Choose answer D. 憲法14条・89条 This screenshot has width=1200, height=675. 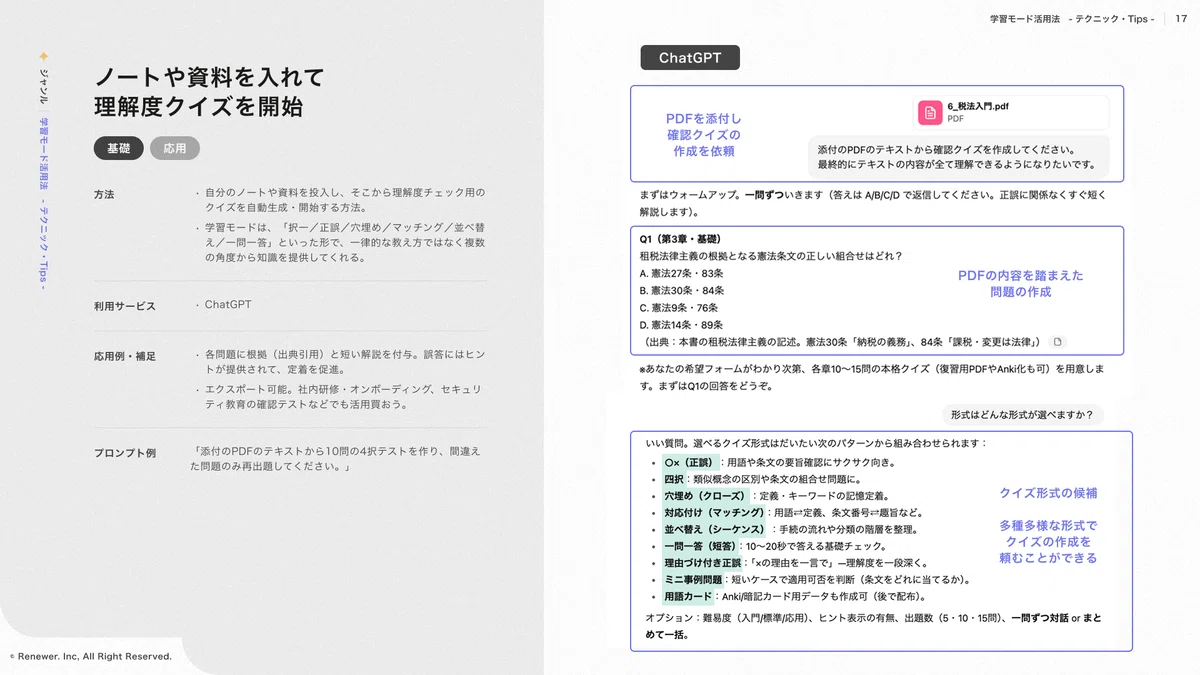click(681, 324)
